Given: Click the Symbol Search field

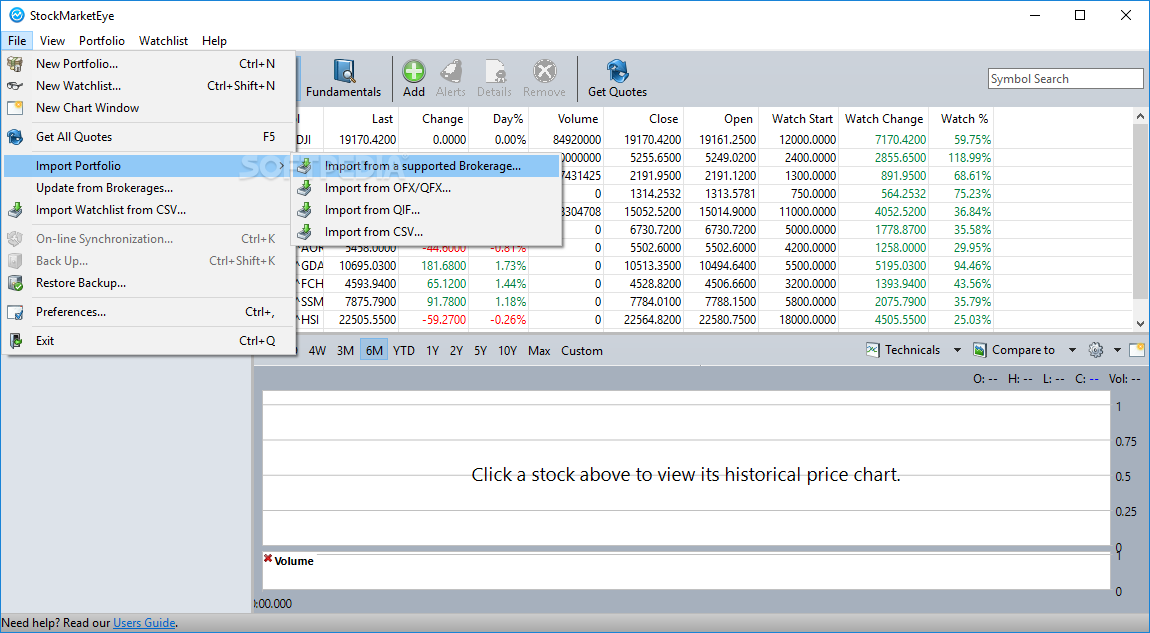Looking at the screenshot, I should (1065, 78).
